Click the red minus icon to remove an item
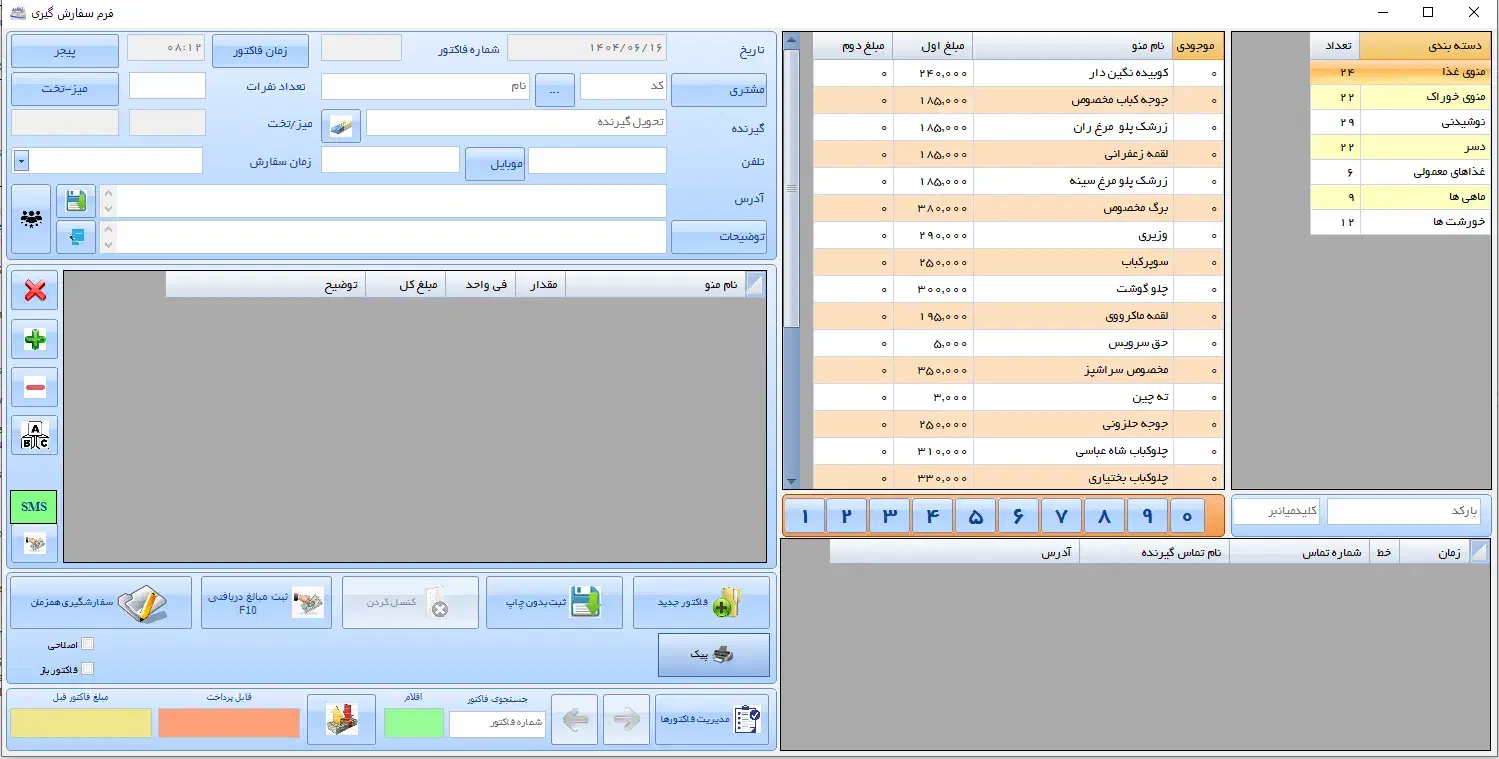Viewport: 1499px width, 759px height. pyautogui.click(x=34, y=386)
